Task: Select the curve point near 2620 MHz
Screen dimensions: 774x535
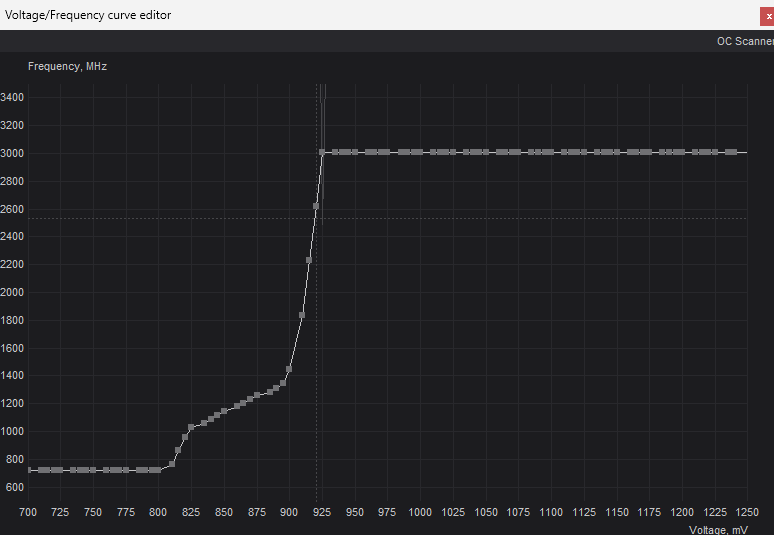Action: pos(316,206)
